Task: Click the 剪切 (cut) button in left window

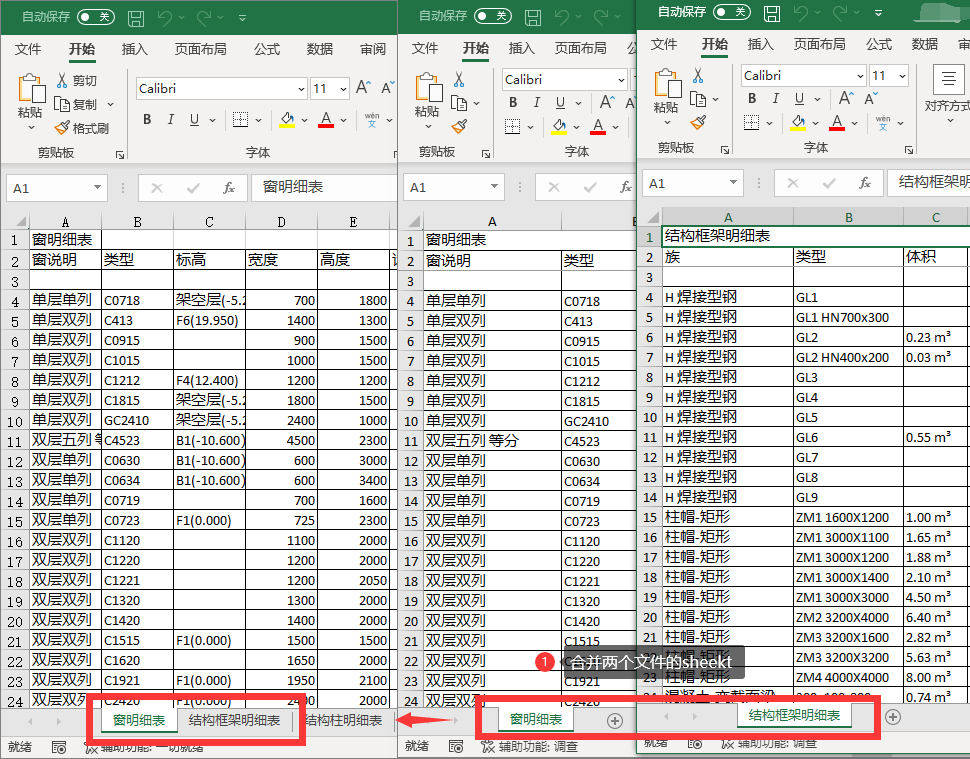Action: pyautogui.click(x=77, y=81)
